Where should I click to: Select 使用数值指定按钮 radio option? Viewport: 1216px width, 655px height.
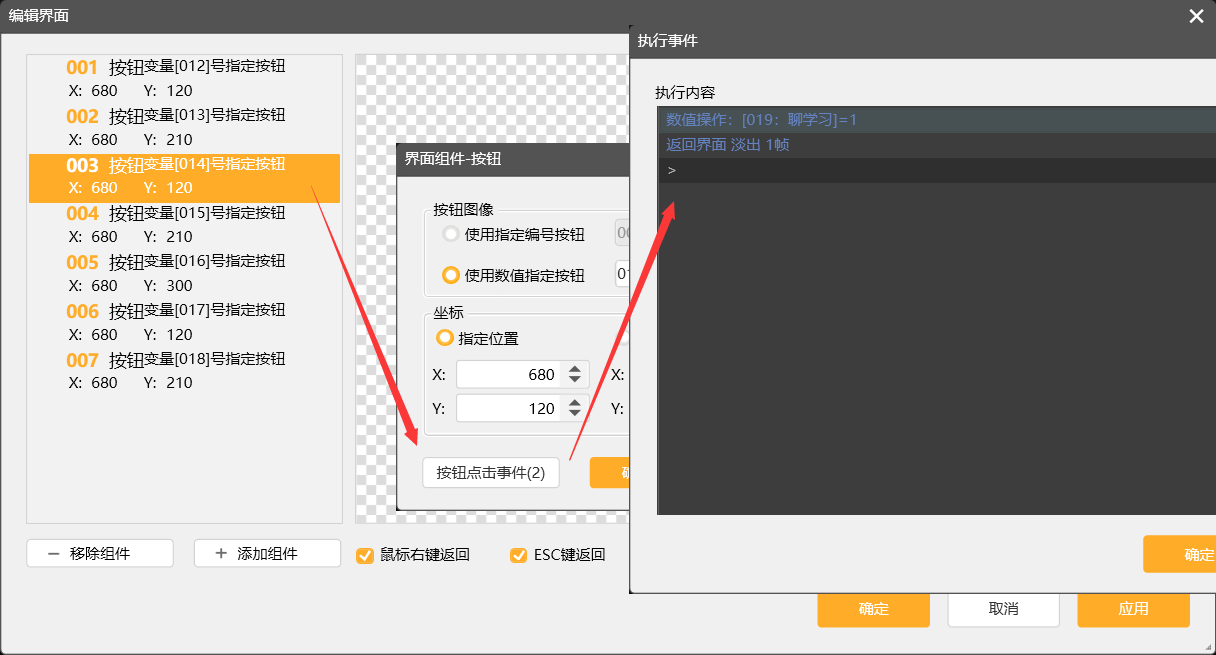point(451,275)
